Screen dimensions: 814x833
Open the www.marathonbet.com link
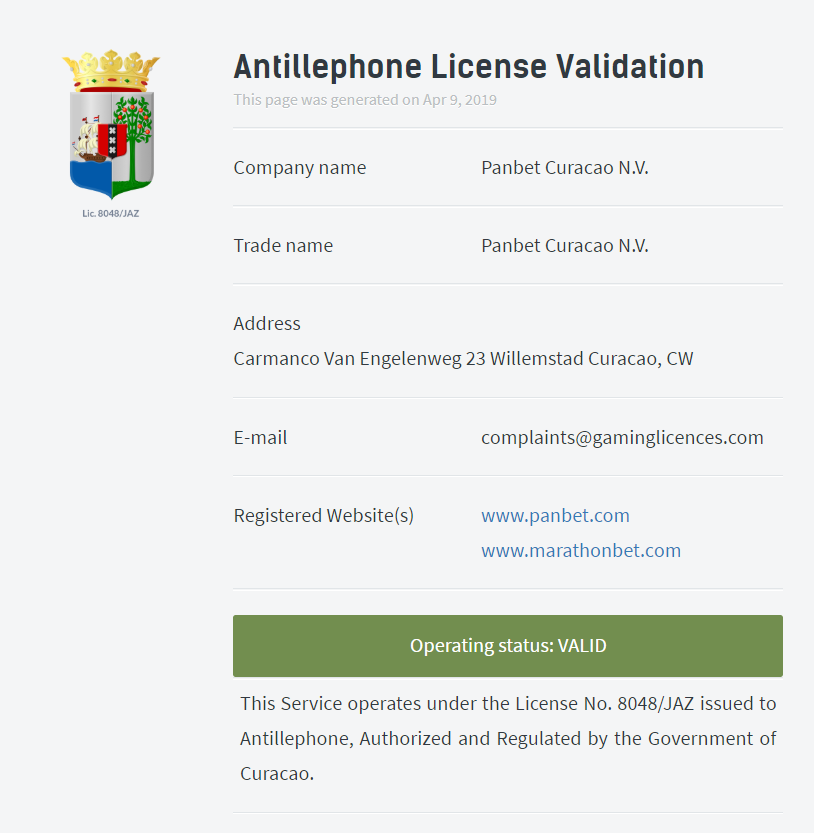pos(581,550)
